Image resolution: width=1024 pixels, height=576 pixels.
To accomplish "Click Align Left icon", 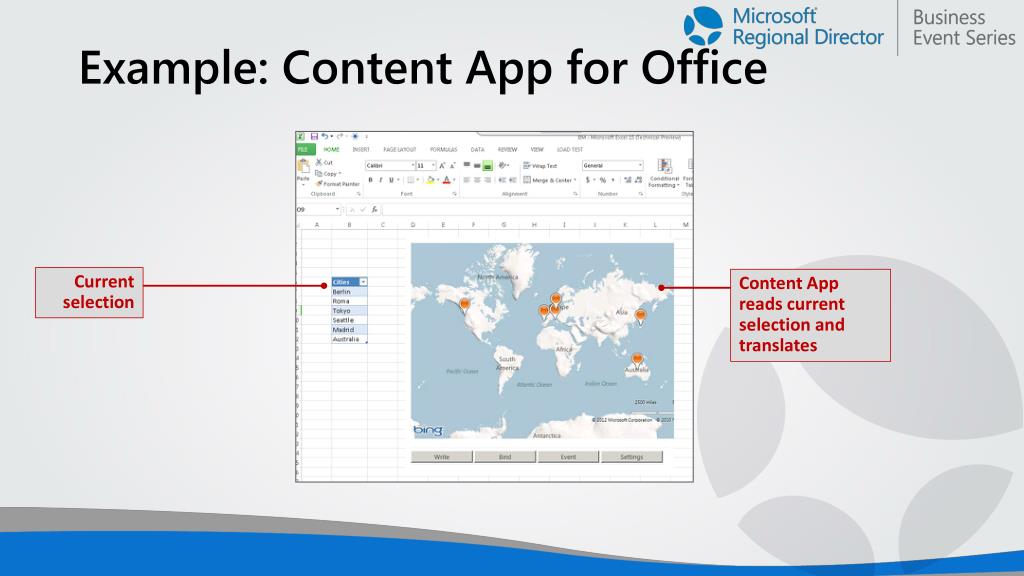I will pos(466,180).
